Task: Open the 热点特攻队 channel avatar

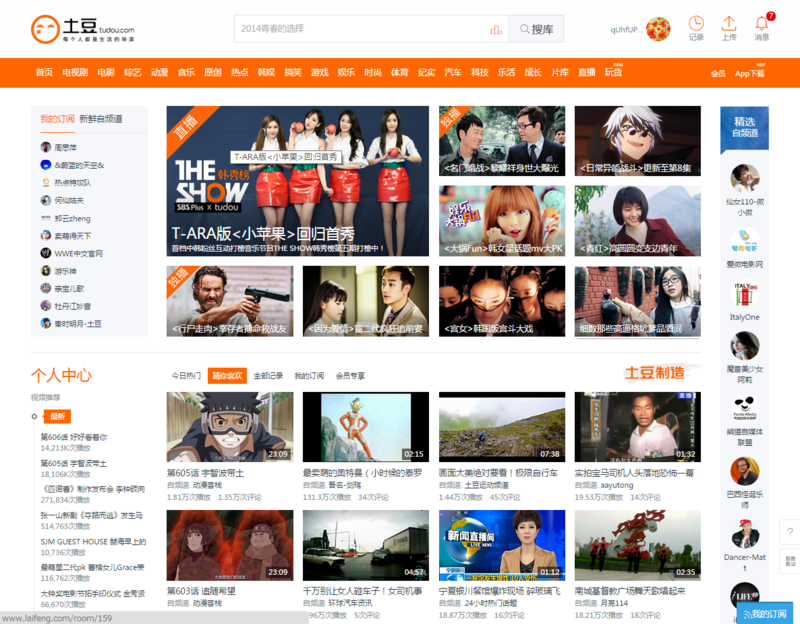Action: point(45,183)
